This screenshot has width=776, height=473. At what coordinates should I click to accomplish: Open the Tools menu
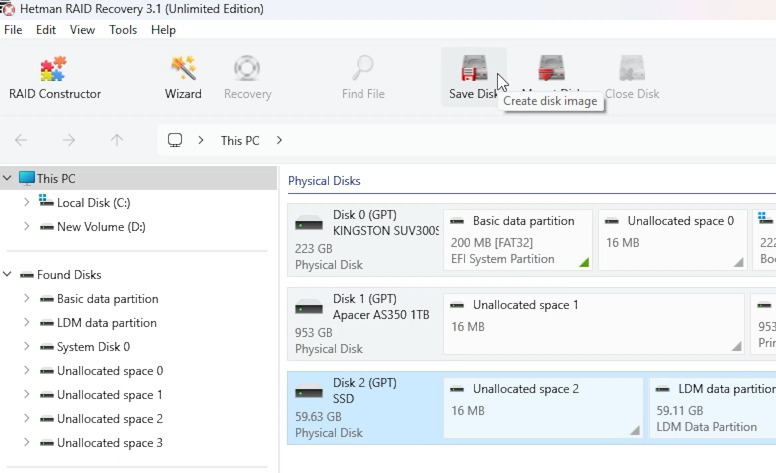pyautogui.click(x=123, y=30)
